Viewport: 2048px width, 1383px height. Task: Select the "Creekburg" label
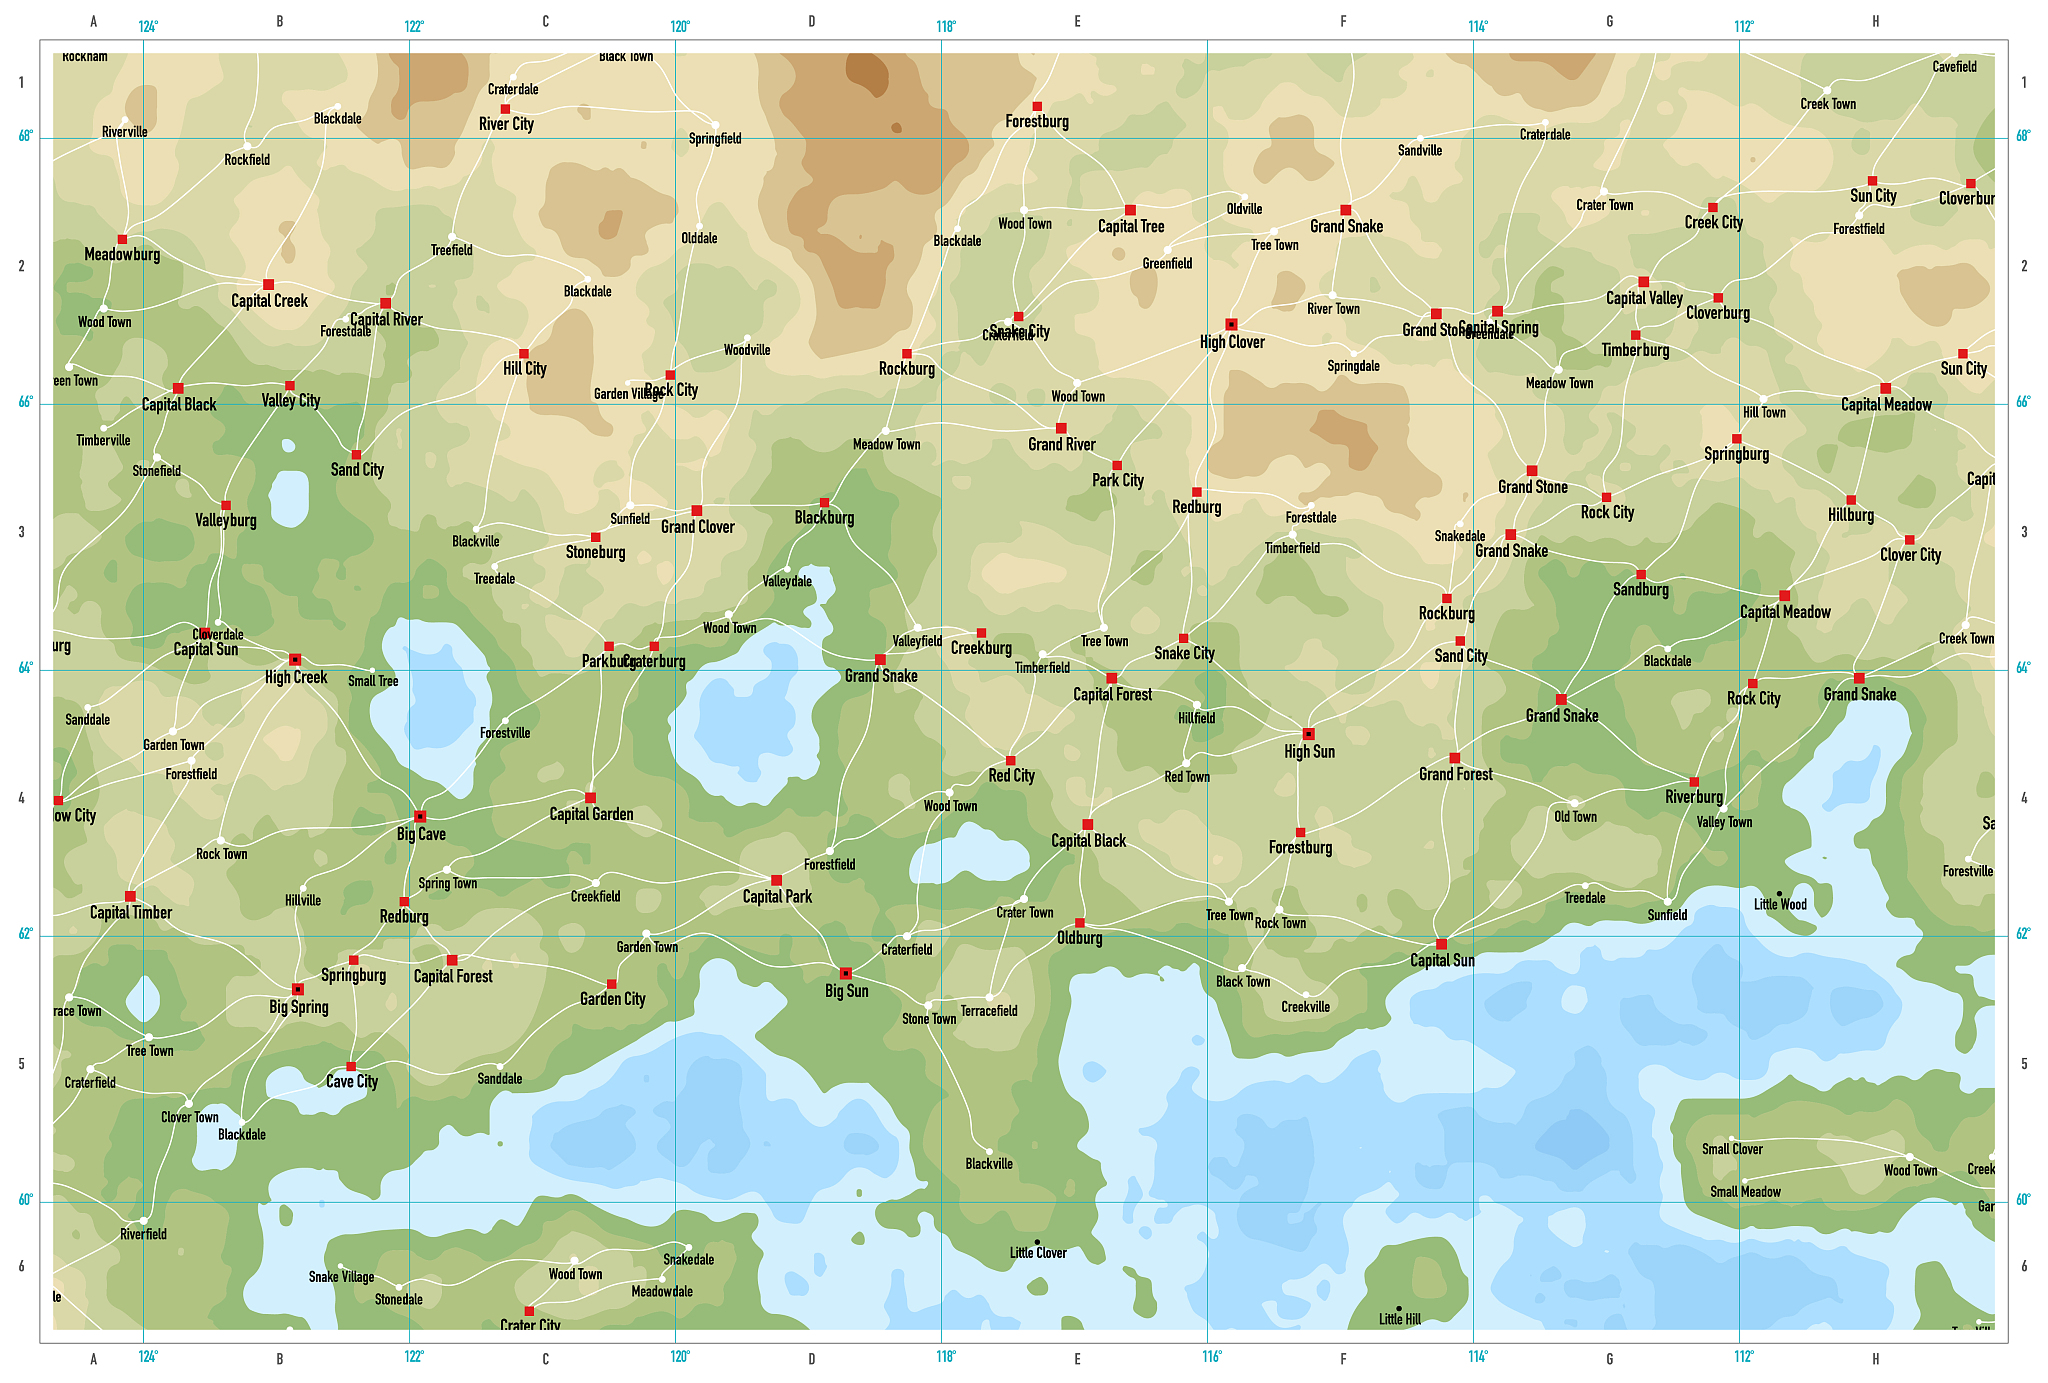point(981,647)
